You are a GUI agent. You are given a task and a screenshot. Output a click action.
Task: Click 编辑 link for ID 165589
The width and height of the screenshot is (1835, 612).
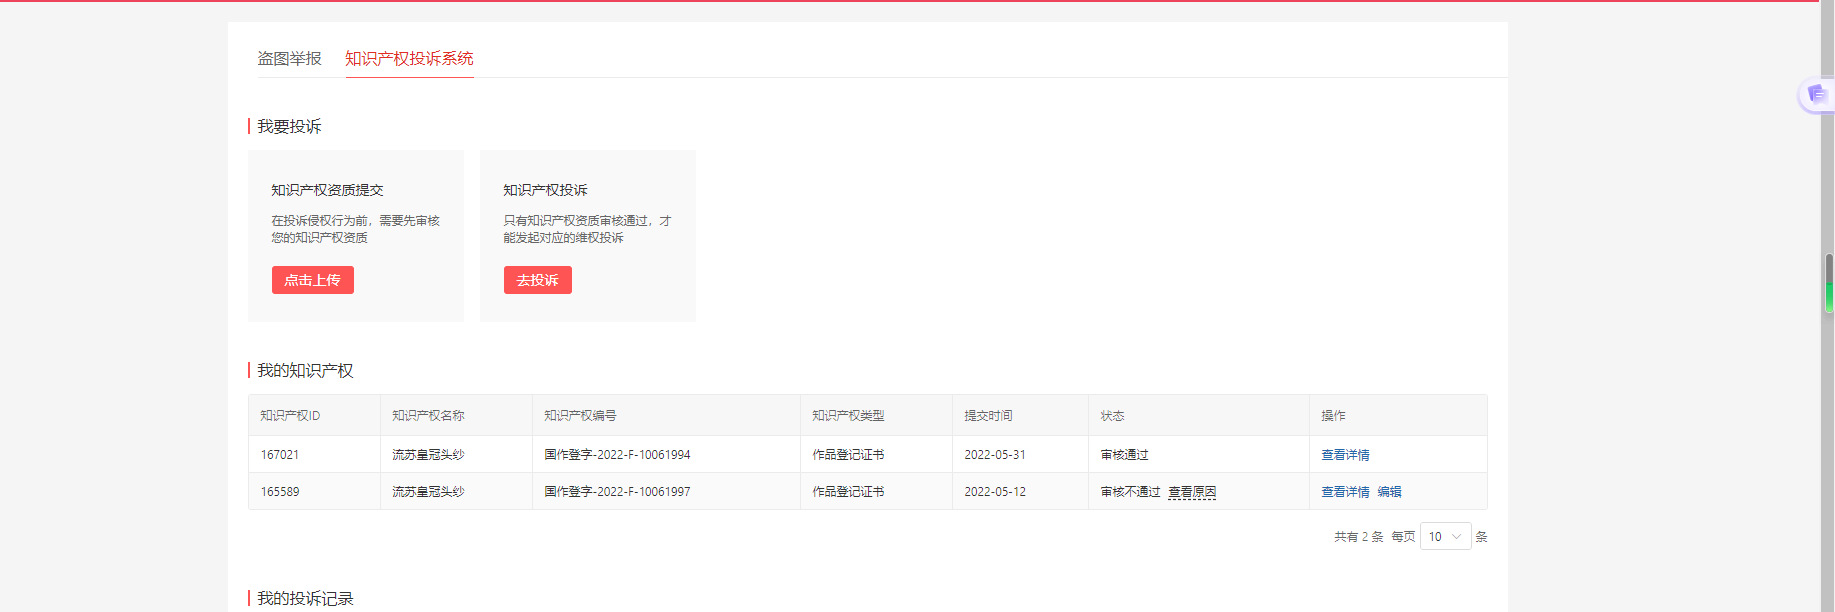coord(1389,492)
